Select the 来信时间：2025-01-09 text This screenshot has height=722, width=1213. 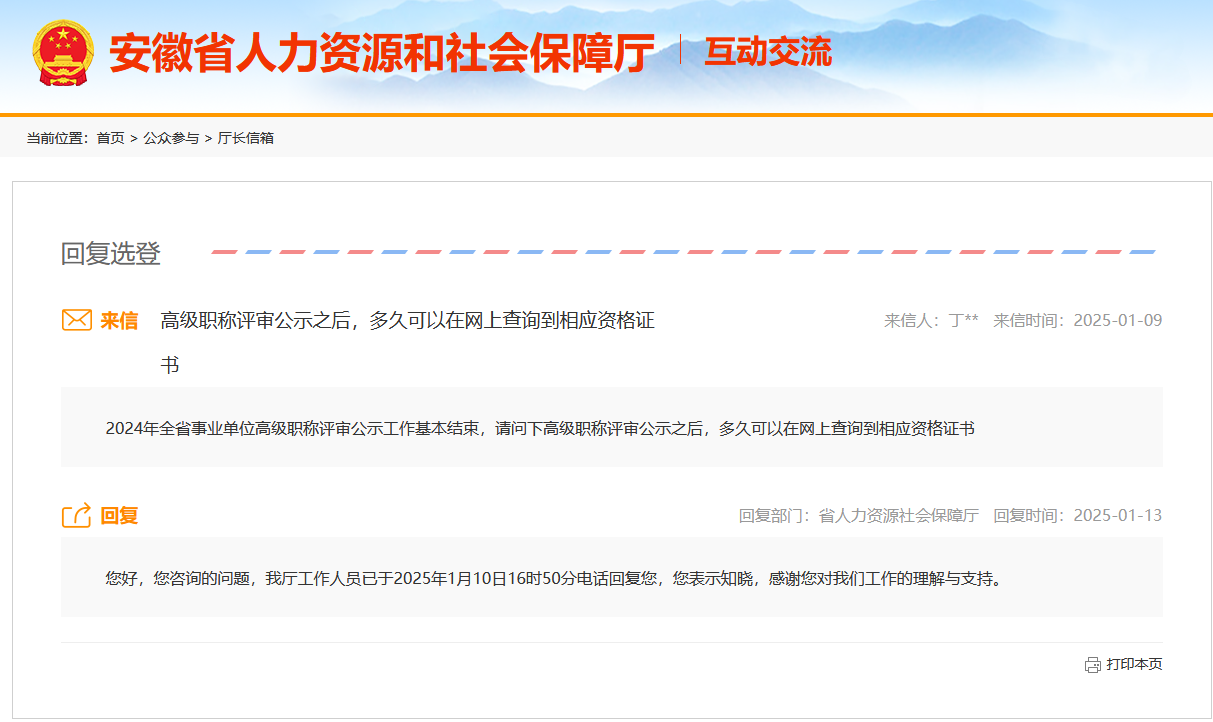tap(1078, 321)
